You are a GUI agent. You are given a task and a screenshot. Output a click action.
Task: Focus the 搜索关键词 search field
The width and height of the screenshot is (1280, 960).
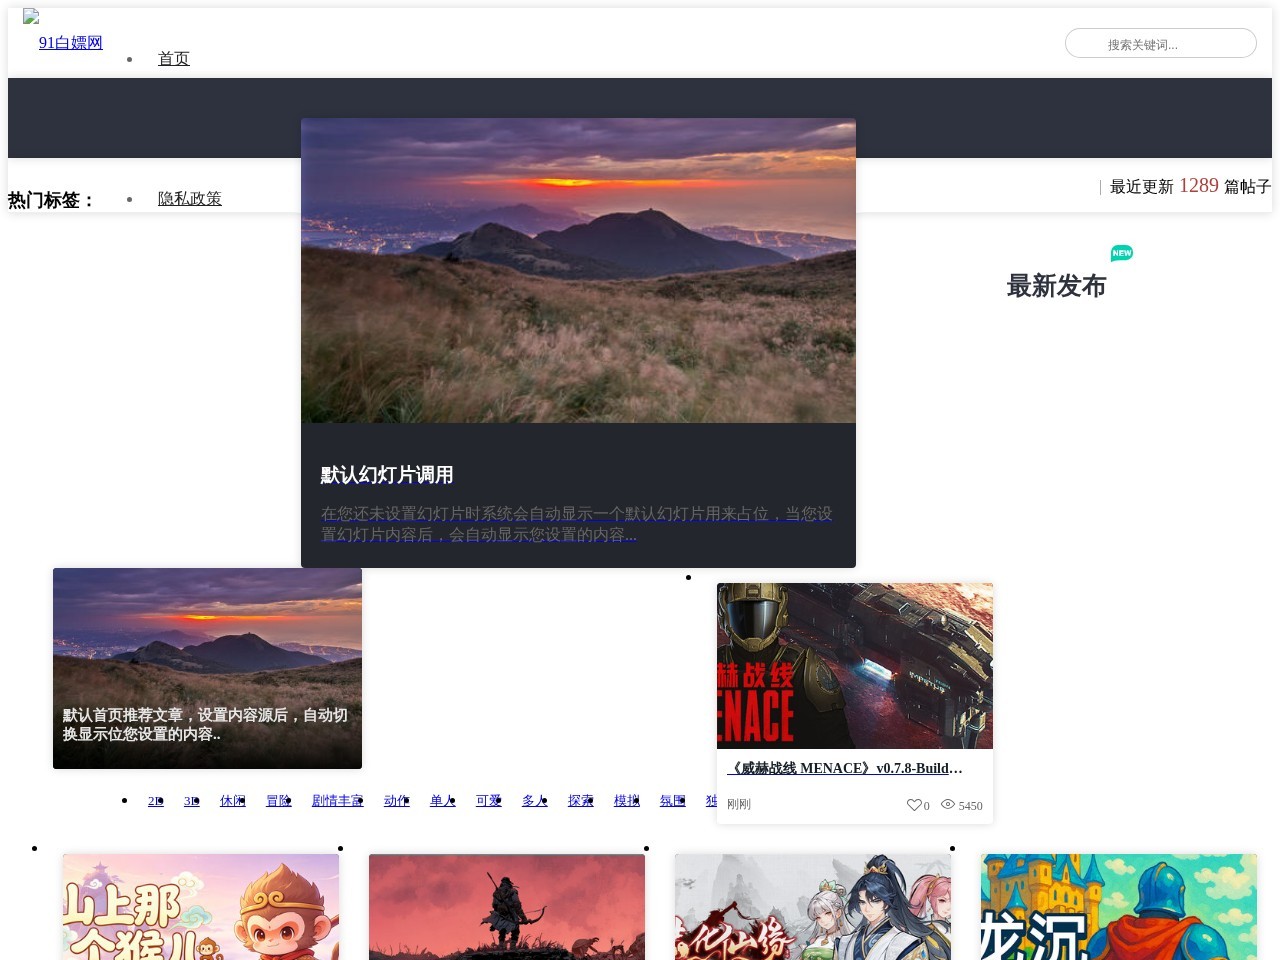click(x=1160, y=43)
